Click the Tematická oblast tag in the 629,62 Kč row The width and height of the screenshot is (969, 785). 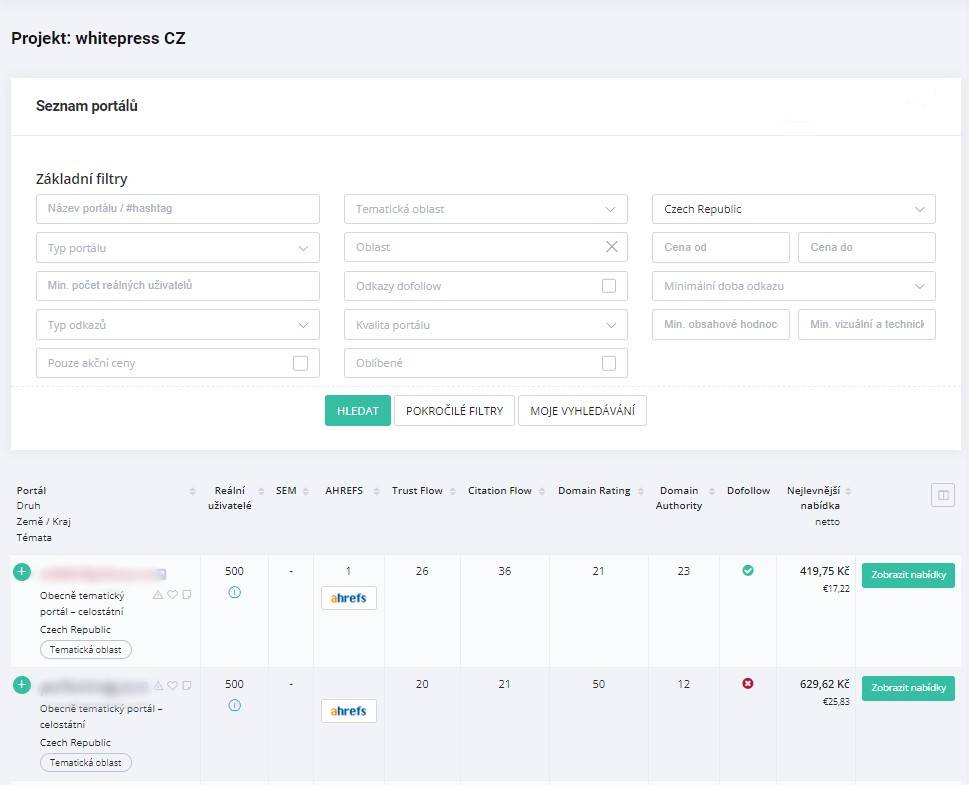pyautogui.click(x=86, y=763)
